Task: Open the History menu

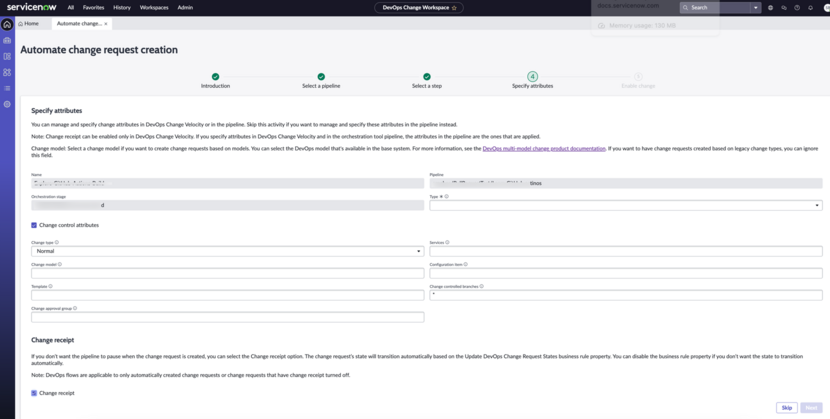Action: coord(122,8)
